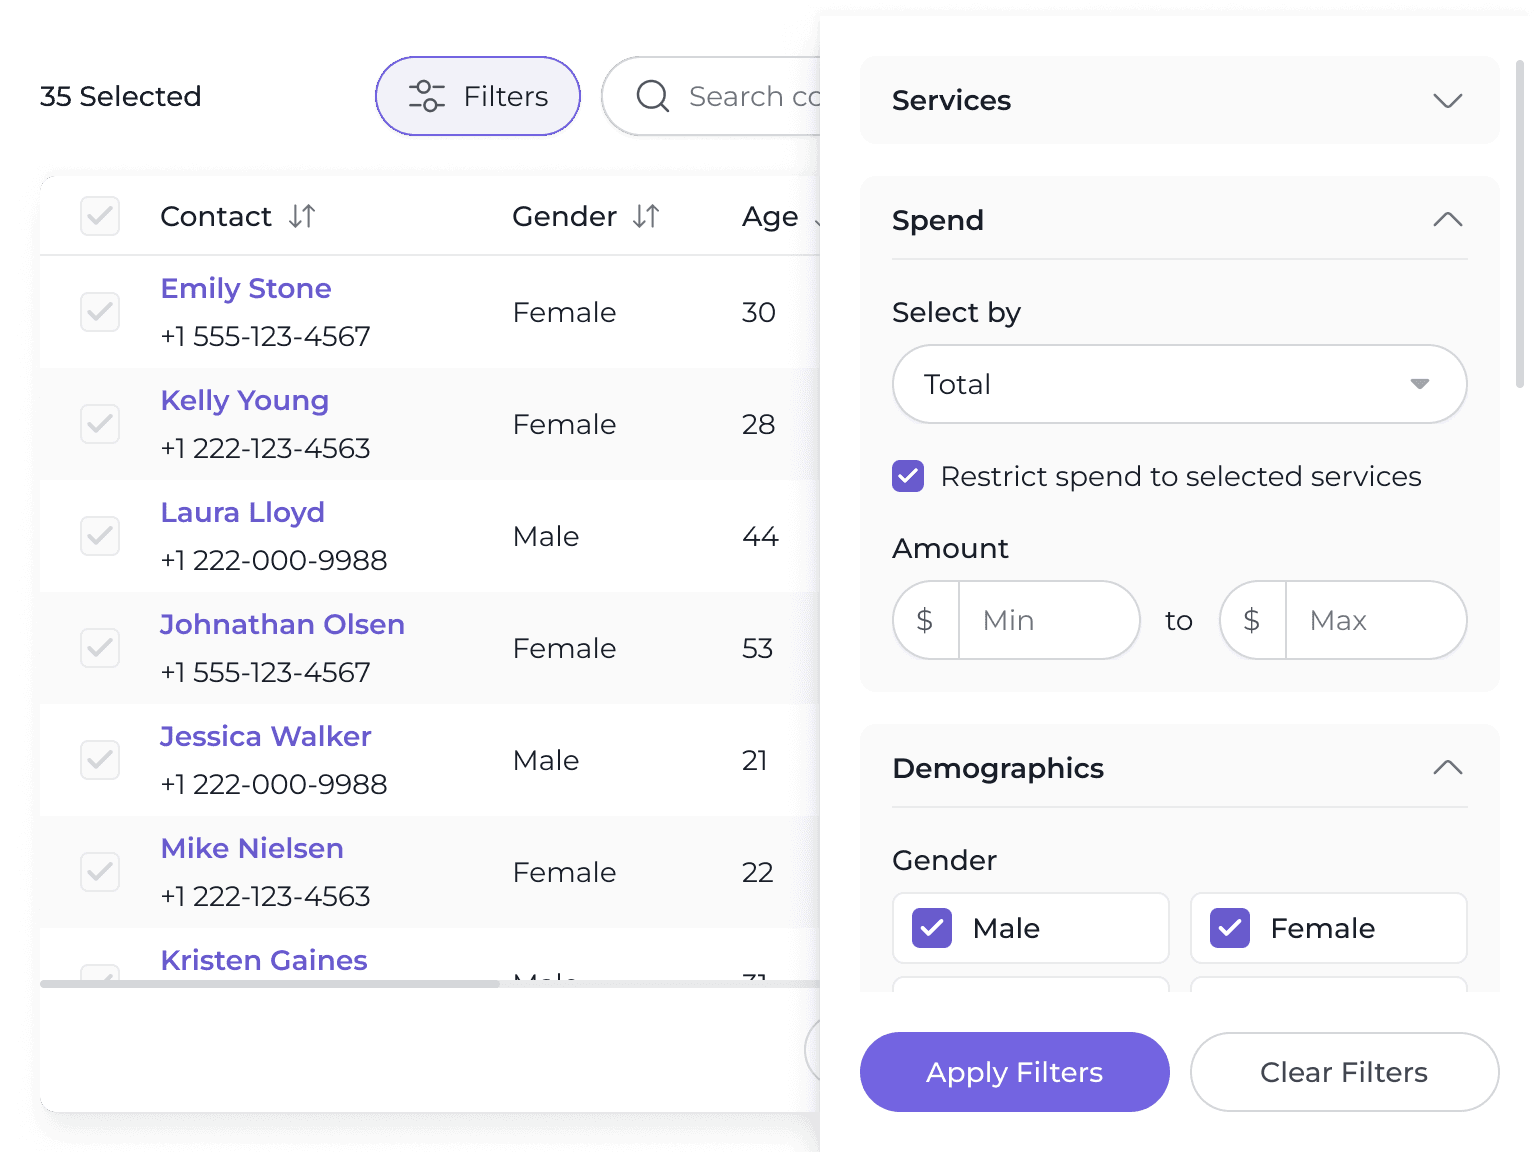
Task: Uncheck the Female gender checkbox
Action: coord(1230,928)
